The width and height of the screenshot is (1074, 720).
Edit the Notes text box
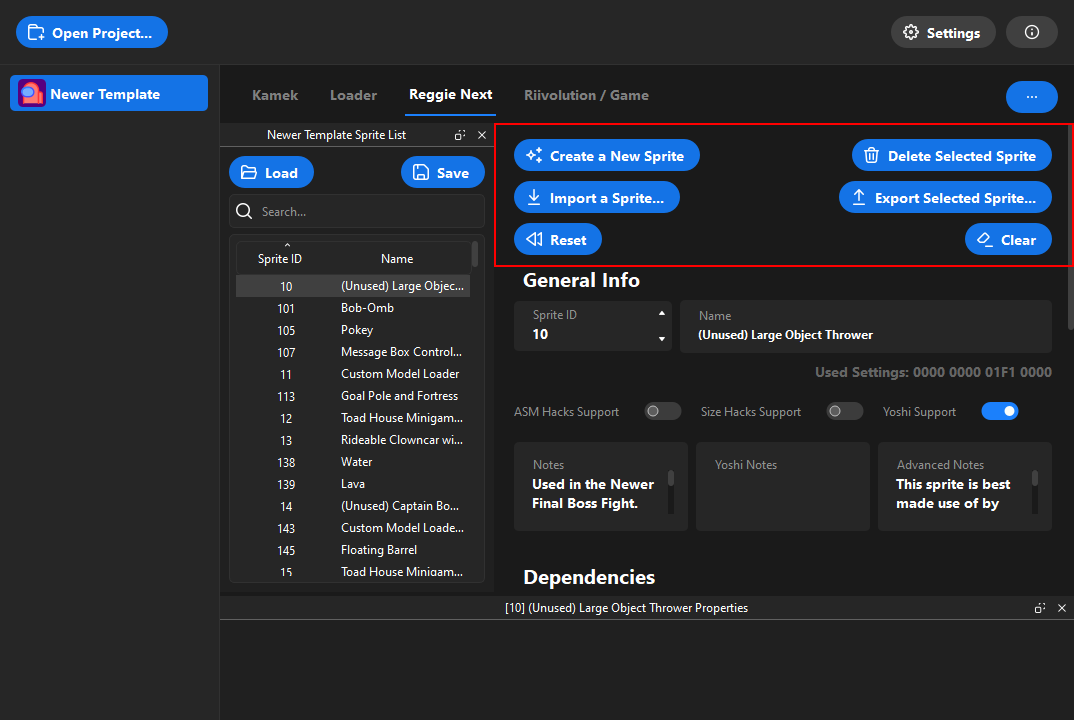click(601, 486)
